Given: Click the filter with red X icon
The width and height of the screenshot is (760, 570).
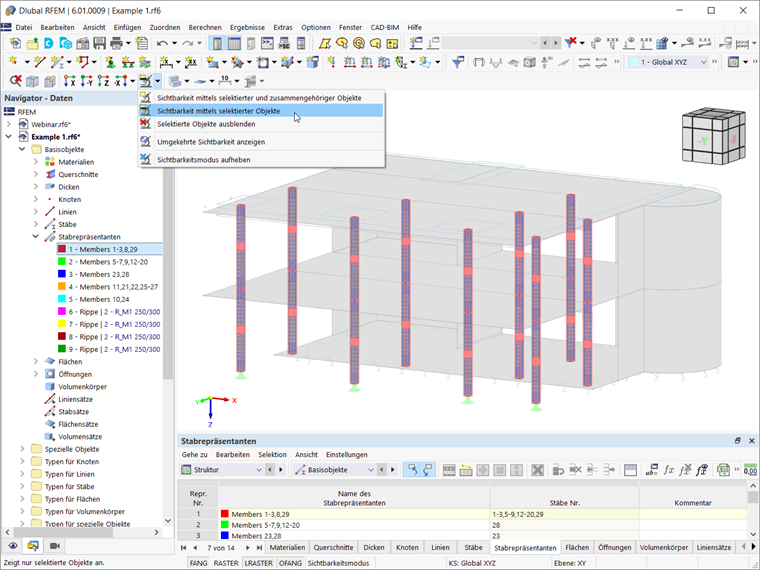Looking at the screenshot, I should 571,44.
